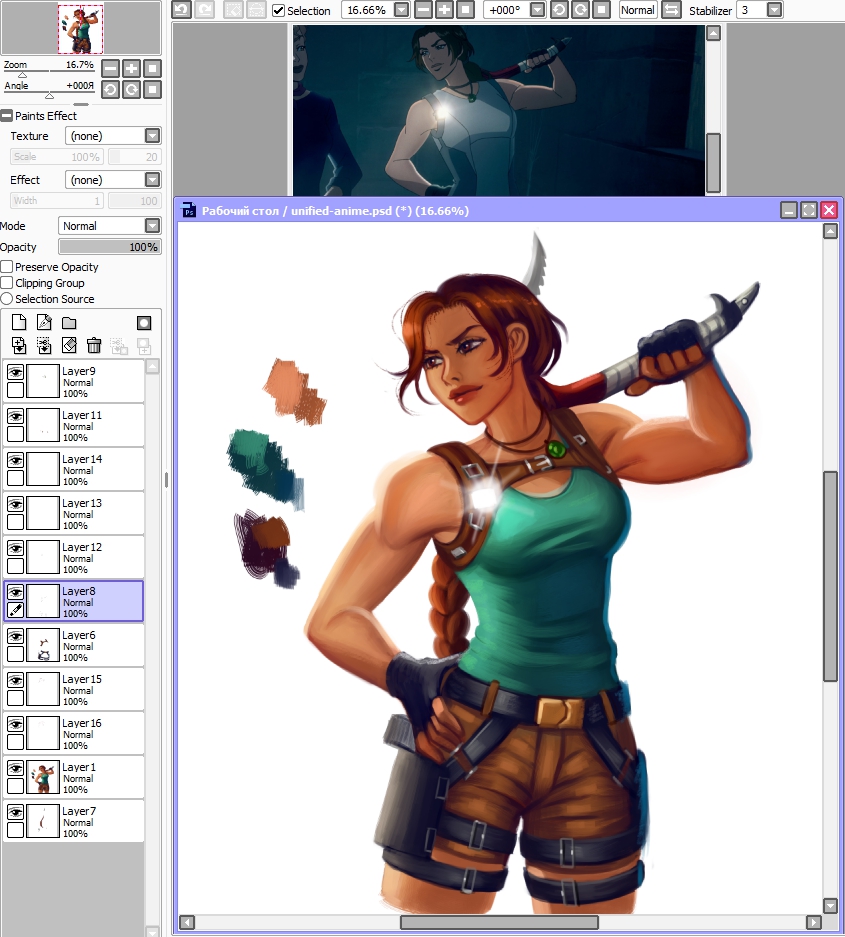Zoom out using top toolbar minus button
This screenshot has height=937, width=845.
click(x=423, y=10)
